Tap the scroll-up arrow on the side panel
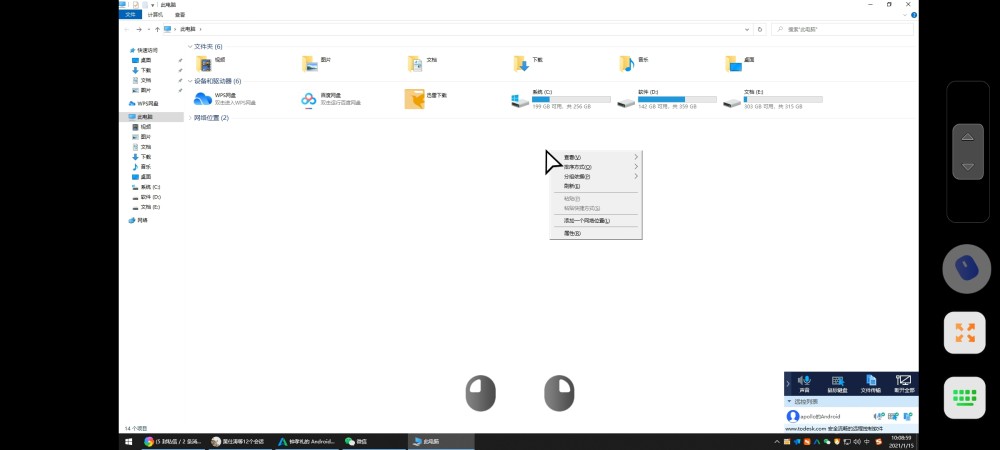 coord(967,137)
